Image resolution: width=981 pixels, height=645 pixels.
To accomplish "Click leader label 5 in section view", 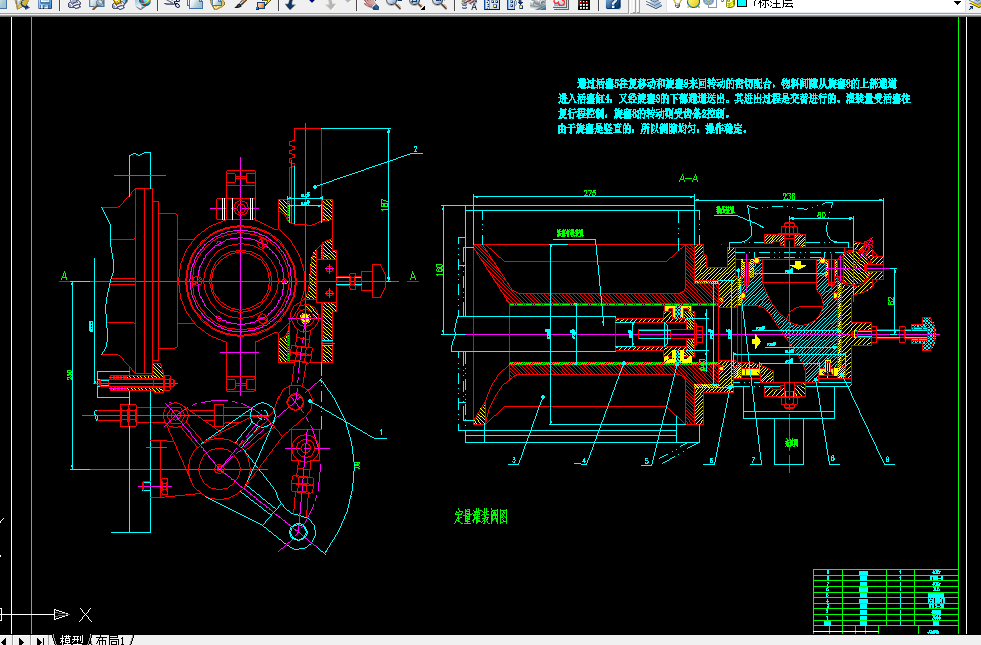I will [x=647, y=461].
